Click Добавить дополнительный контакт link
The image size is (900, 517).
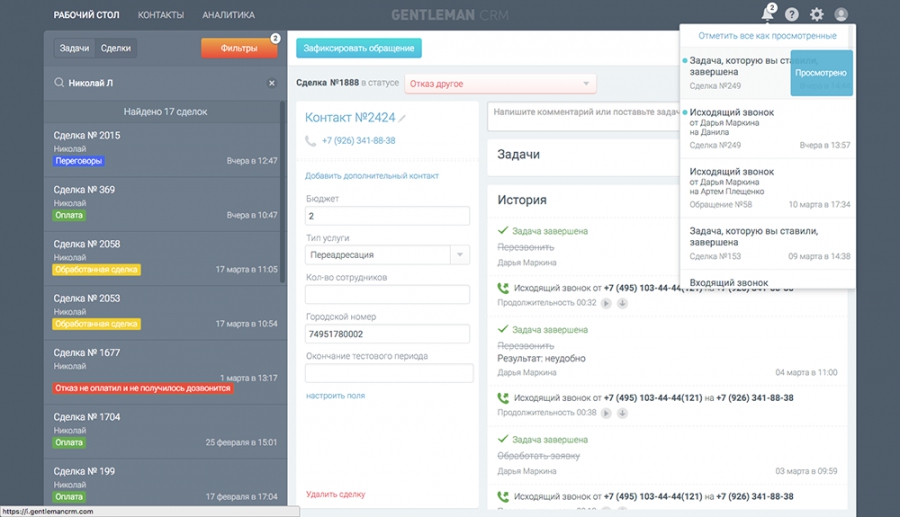click(x=371, y=176)
